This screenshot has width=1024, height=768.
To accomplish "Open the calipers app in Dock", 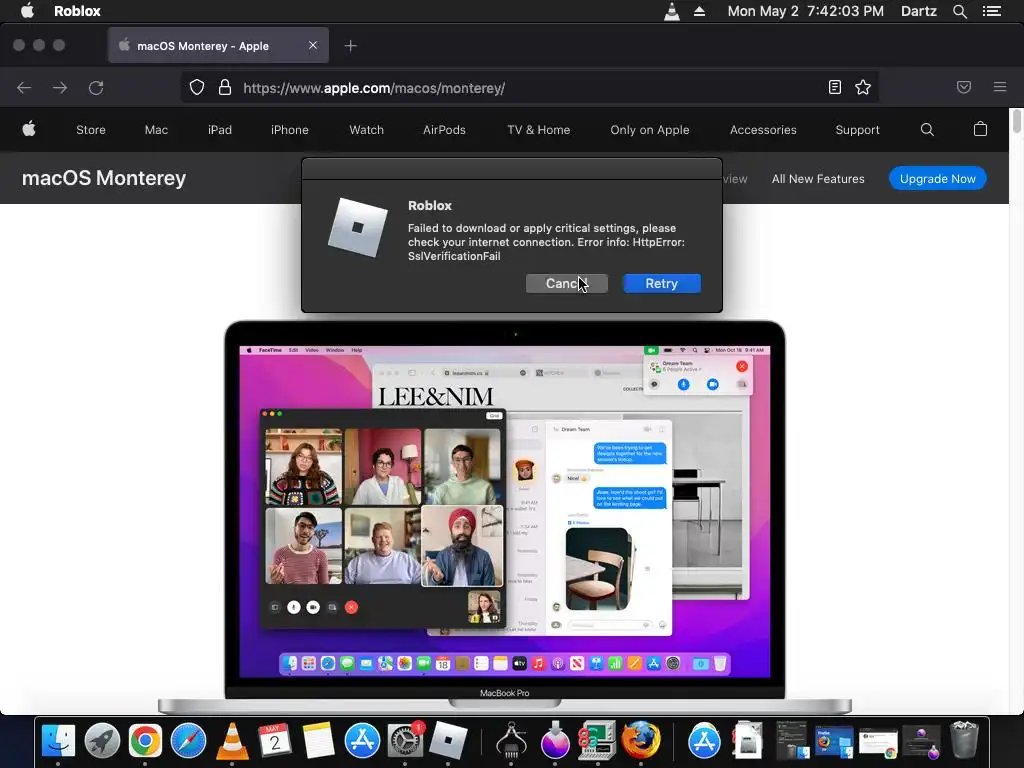I will 511,741.
